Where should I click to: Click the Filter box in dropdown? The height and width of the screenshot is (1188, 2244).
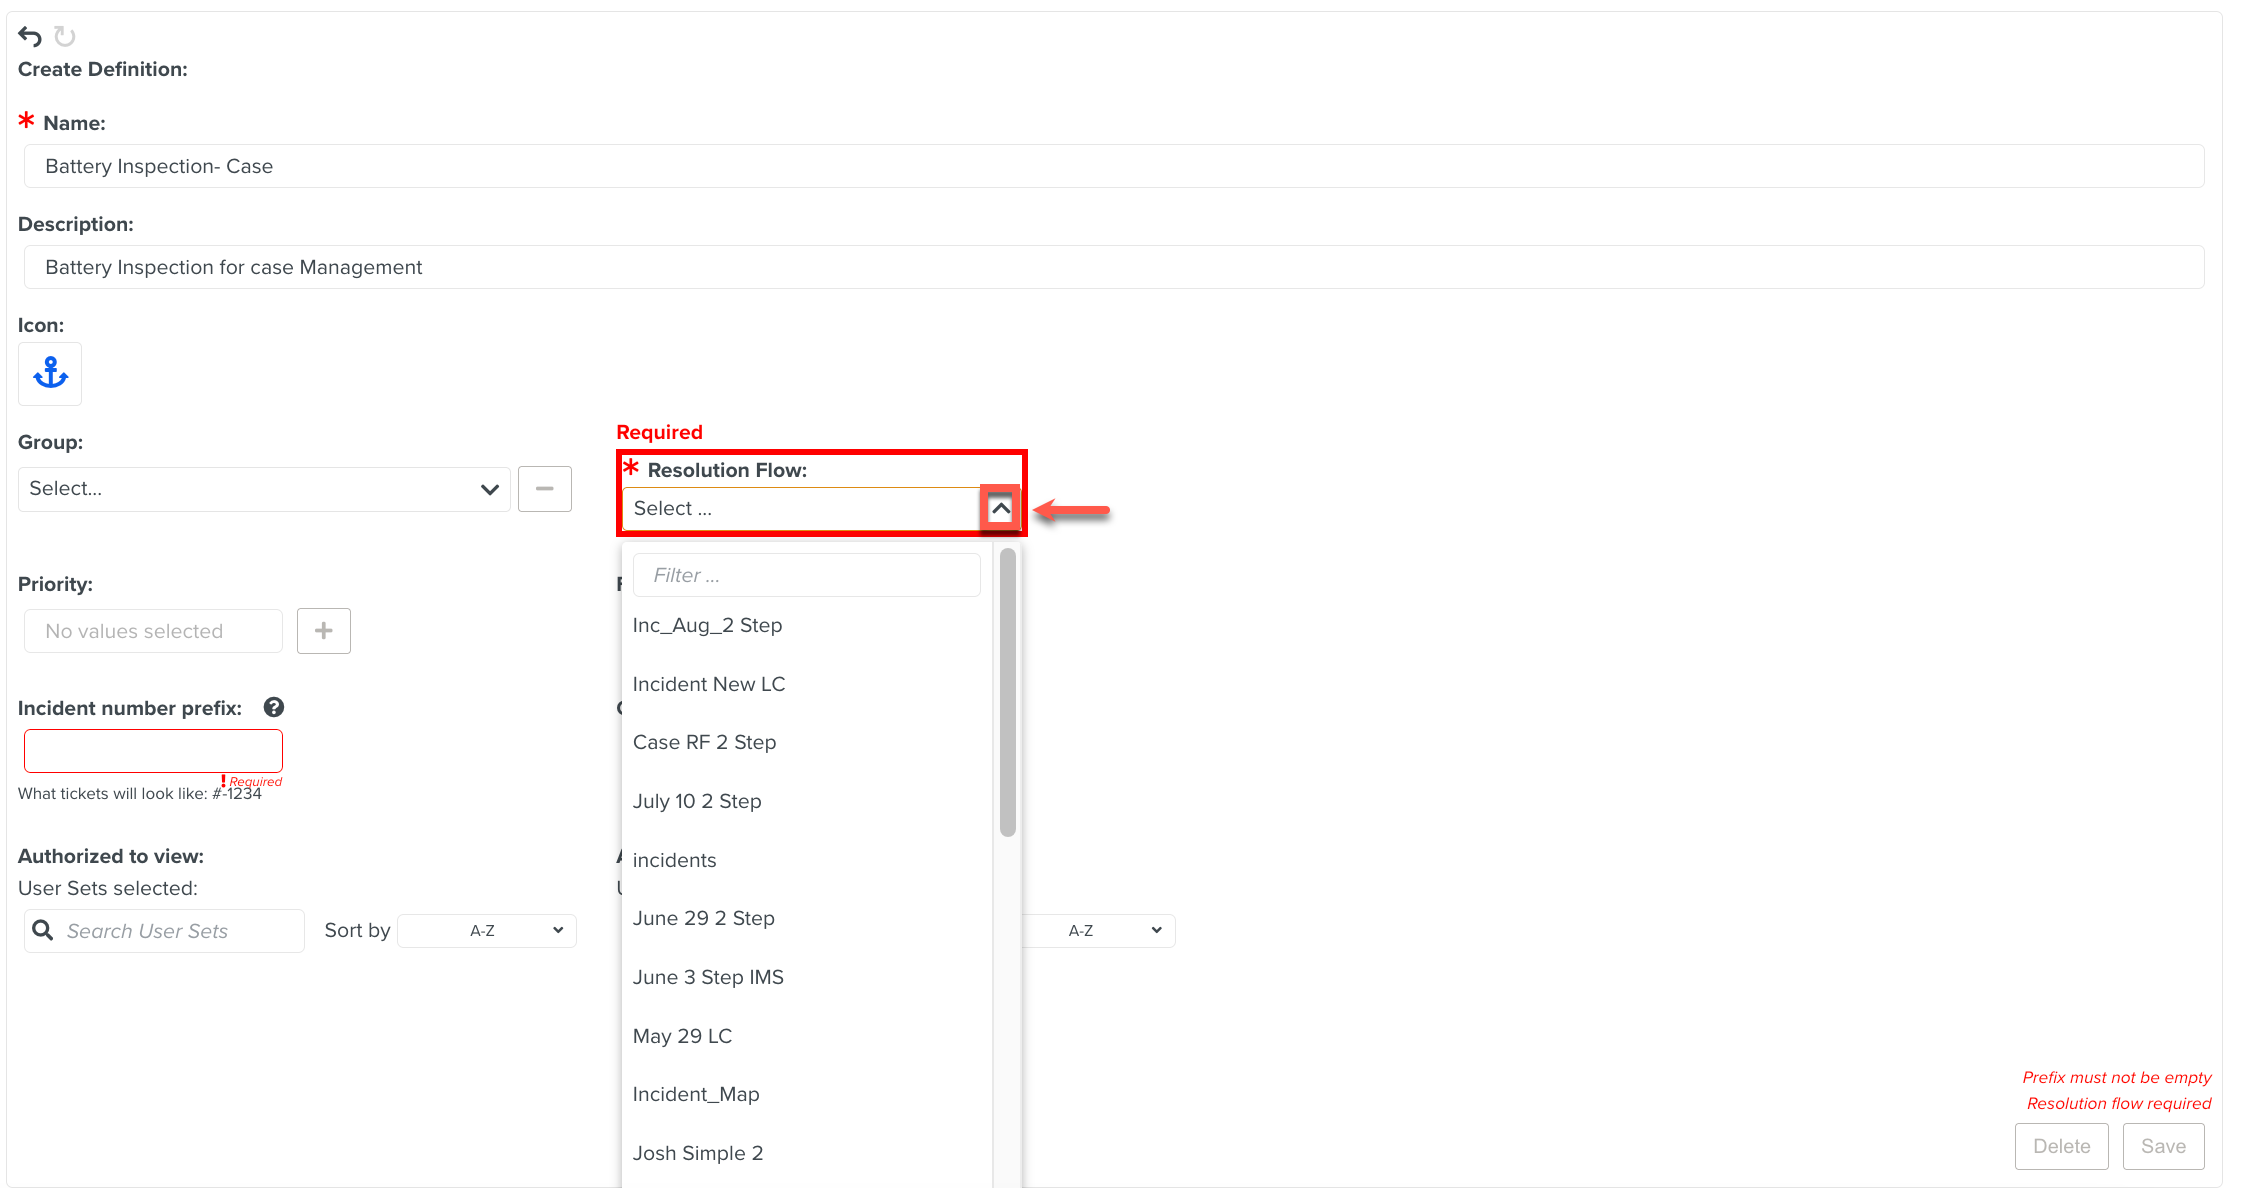tap(806, 576)
